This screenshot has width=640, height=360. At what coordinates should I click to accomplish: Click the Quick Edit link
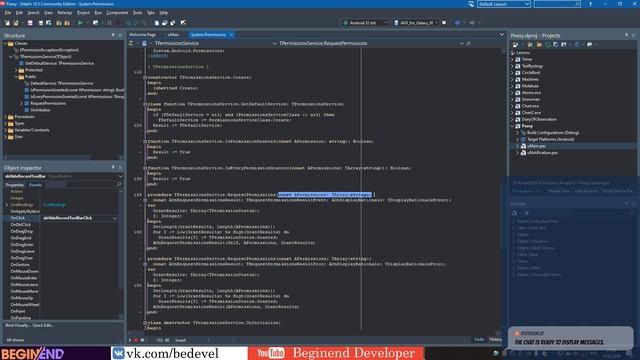[42, 325]
